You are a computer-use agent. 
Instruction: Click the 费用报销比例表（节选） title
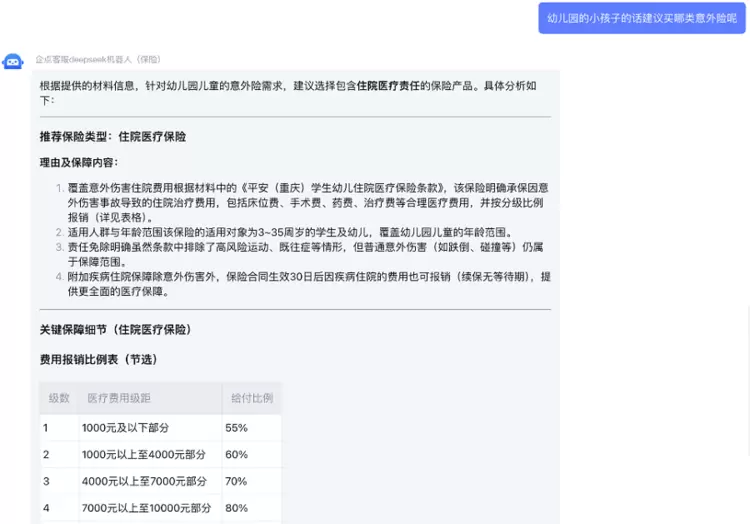click(99, 359)
